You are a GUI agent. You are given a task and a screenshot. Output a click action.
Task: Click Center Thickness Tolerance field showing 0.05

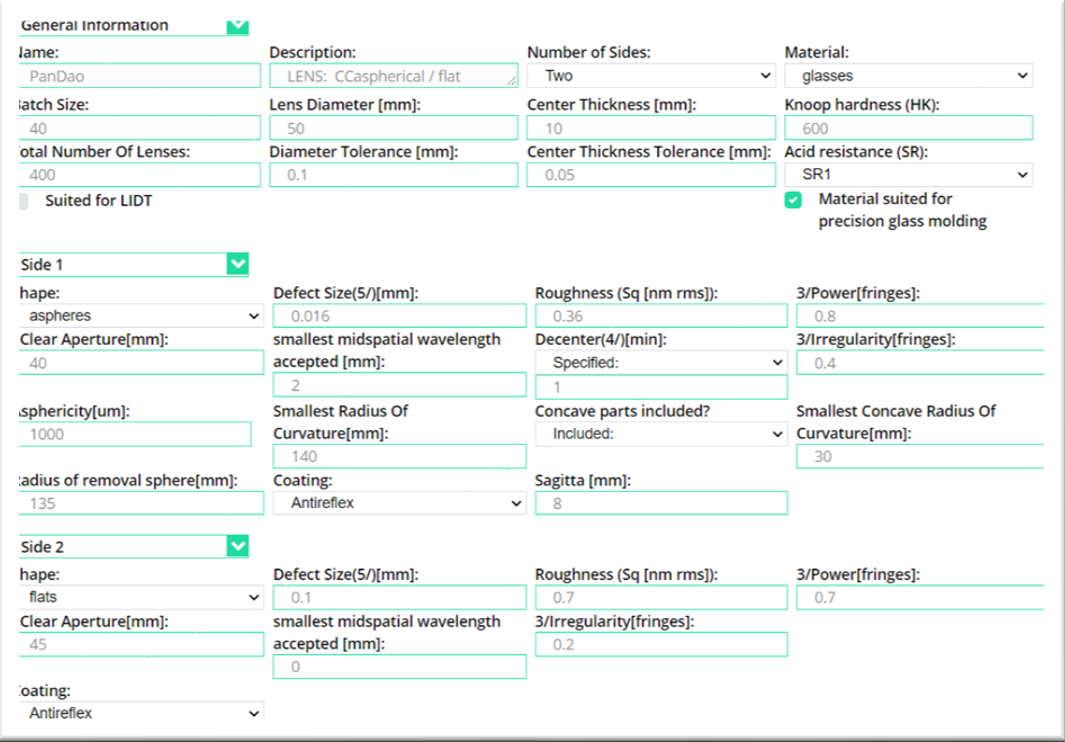(651, 175)
